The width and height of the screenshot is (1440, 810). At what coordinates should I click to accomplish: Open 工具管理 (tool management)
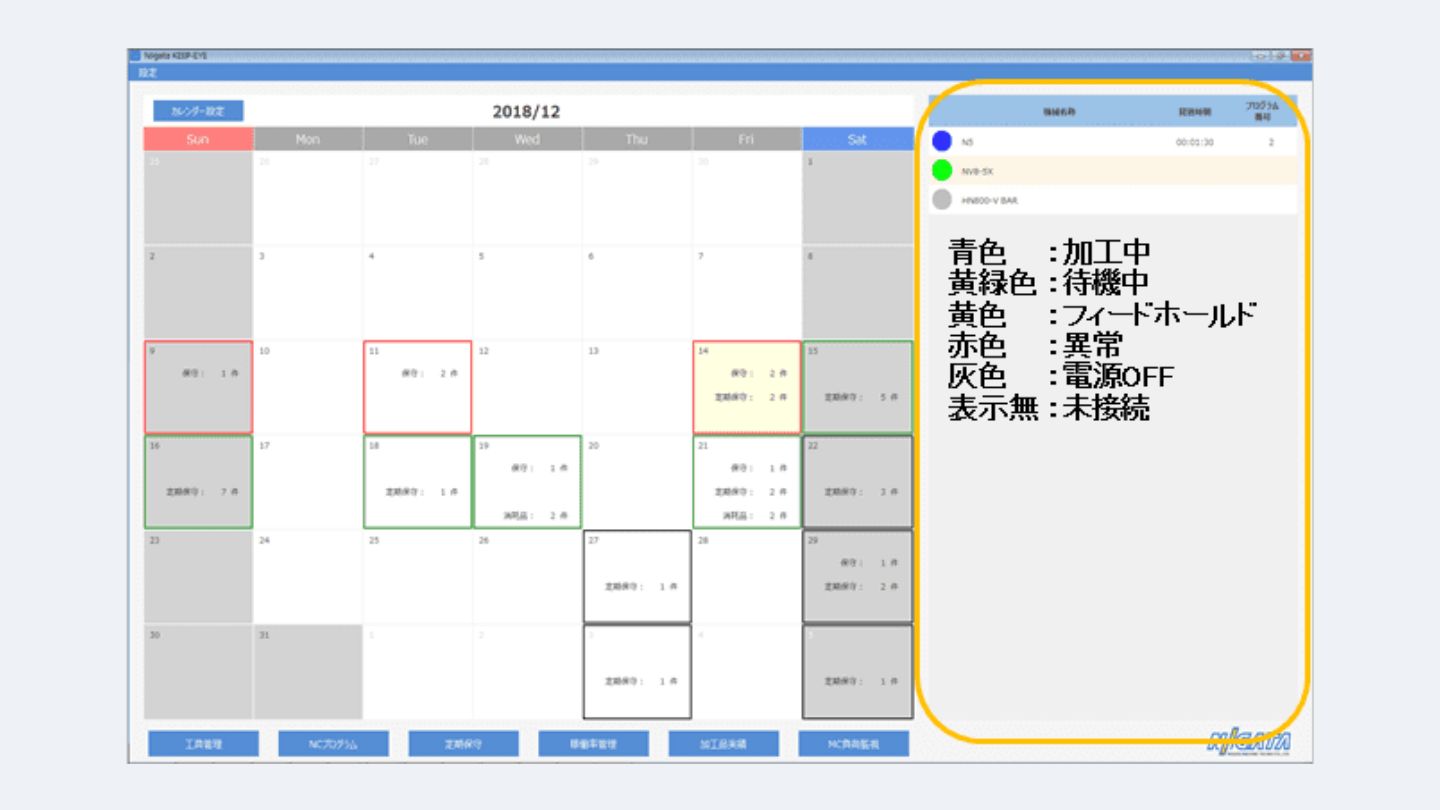(x=203, y=744)
